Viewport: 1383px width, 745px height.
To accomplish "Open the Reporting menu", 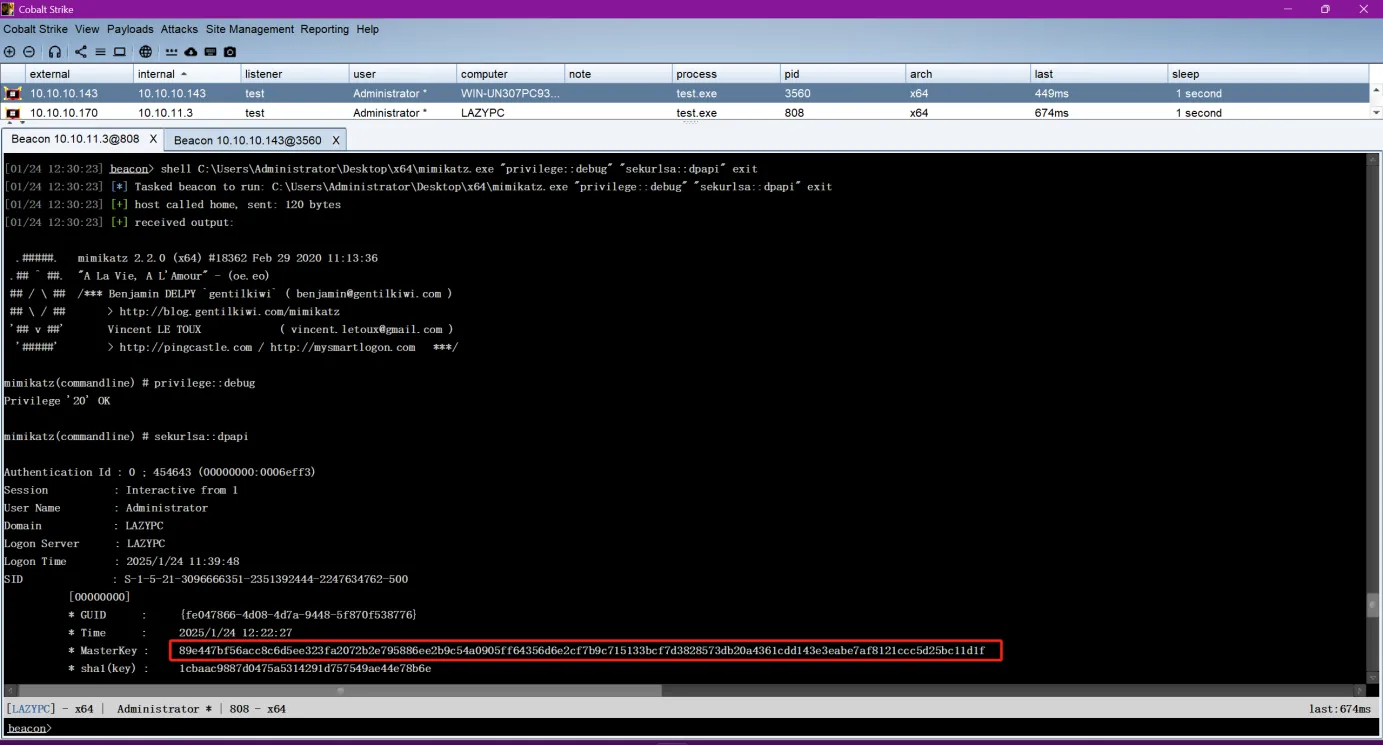I will [x=325, y=29].
